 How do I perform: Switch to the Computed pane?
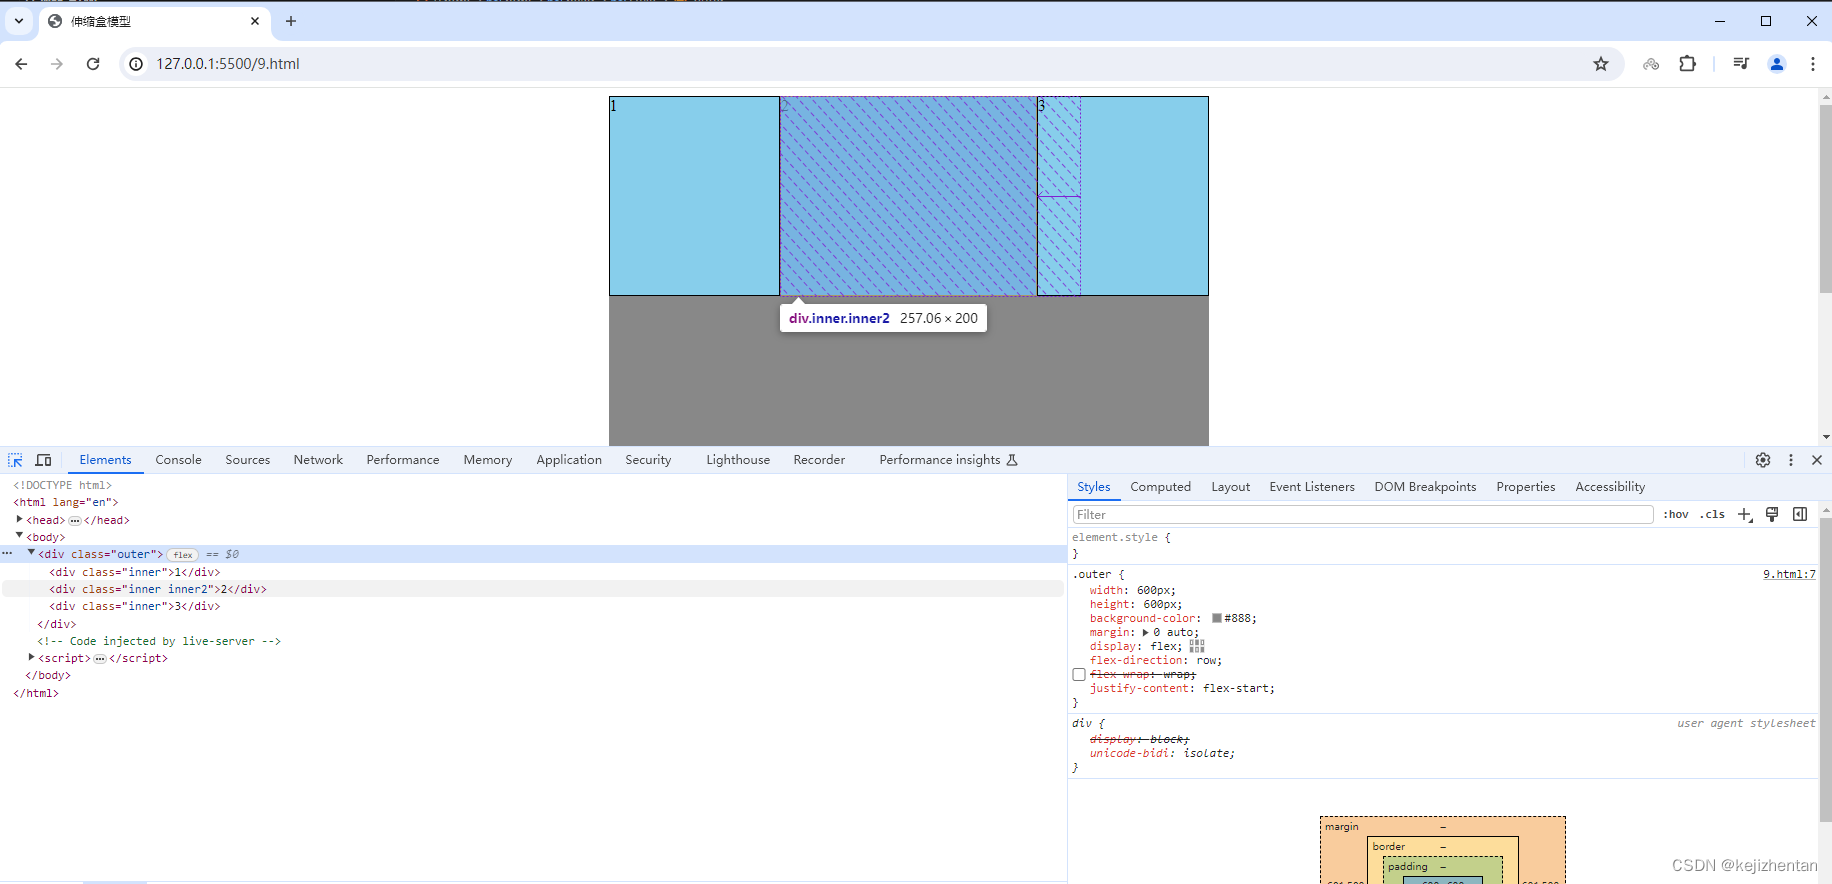click(x=1160, y=487)
